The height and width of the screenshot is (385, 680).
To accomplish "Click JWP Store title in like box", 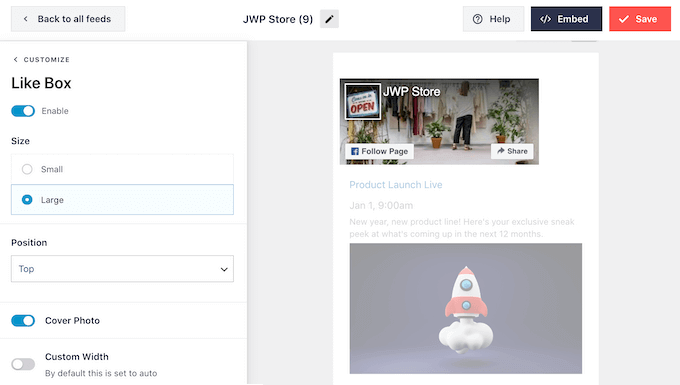I will click(x=411, y=91).
